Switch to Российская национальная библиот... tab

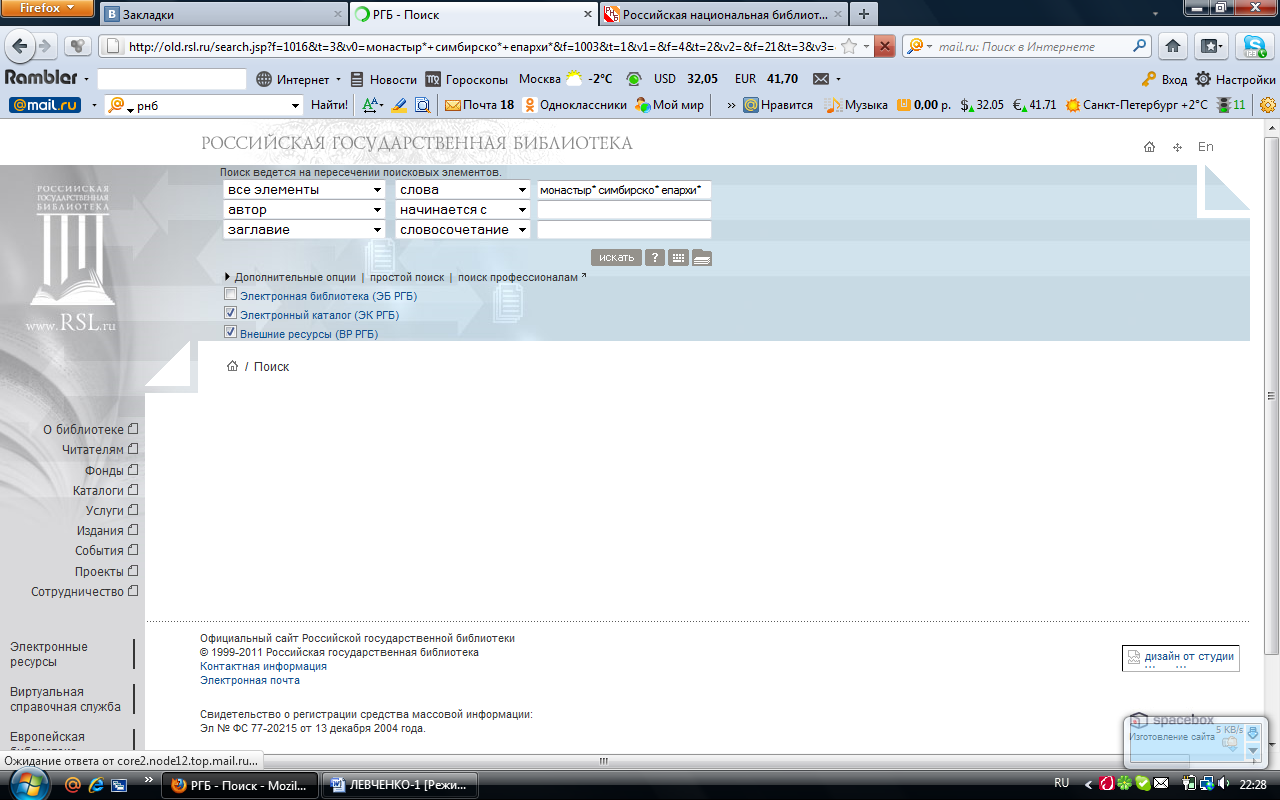[x=723, y=15]
